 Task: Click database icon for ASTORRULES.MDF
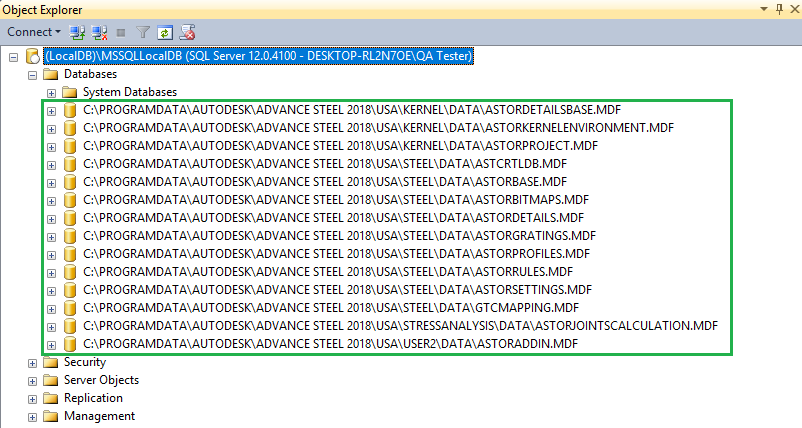click(x=70, y=272)
